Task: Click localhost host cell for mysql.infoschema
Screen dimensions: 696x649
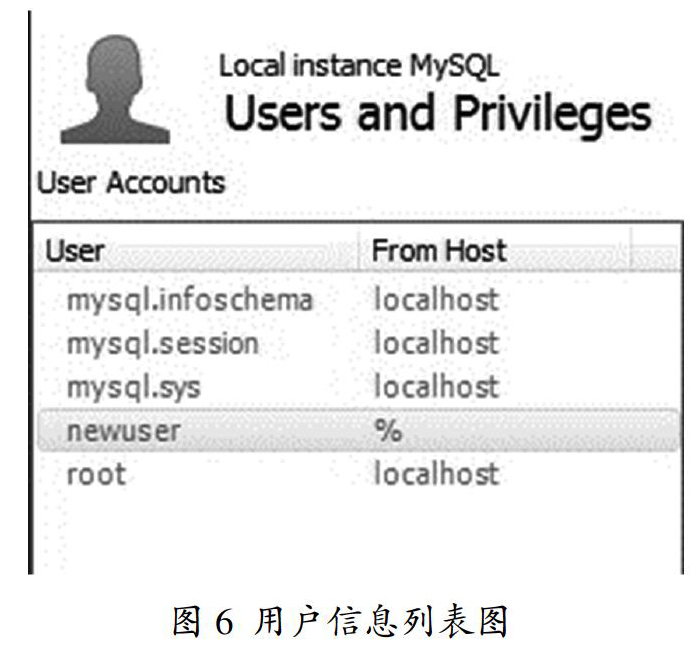Action: click(x=436, y=299)
